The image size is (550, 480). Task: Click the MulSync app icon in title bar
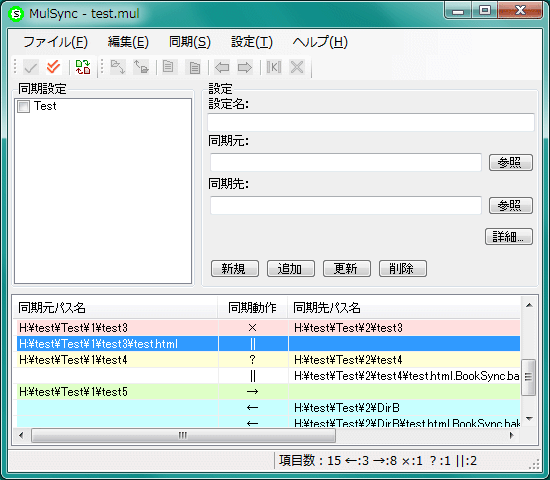(x=16, y=14)
